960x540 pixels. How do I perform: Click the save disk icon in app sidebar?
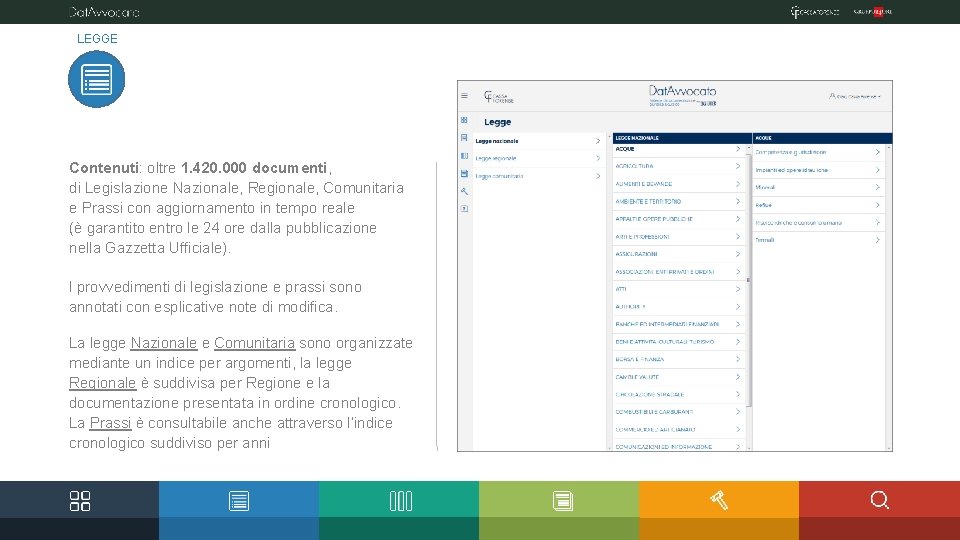tap(464, 173)
